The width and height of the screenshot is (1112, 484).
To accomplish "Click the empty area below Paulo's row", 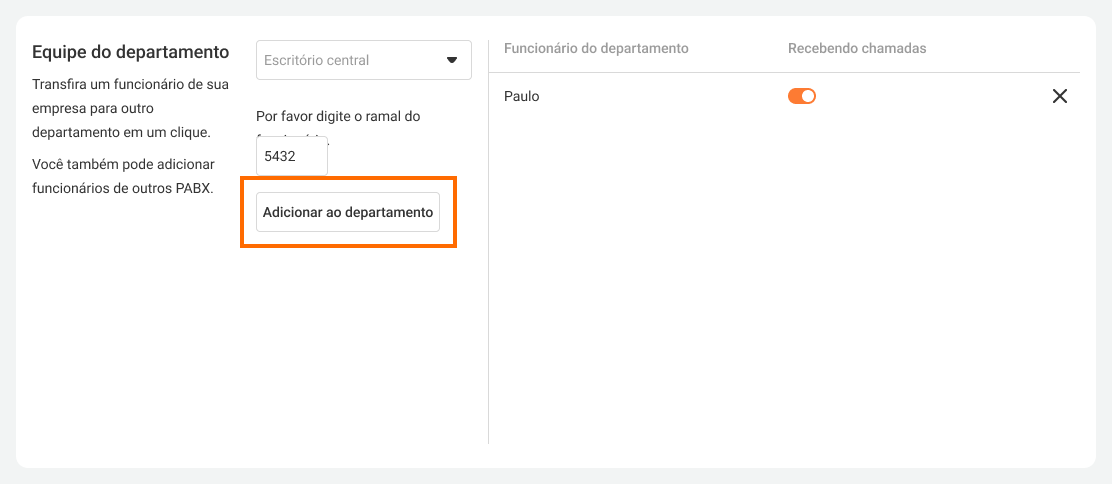I will click(x=780, y=280).
